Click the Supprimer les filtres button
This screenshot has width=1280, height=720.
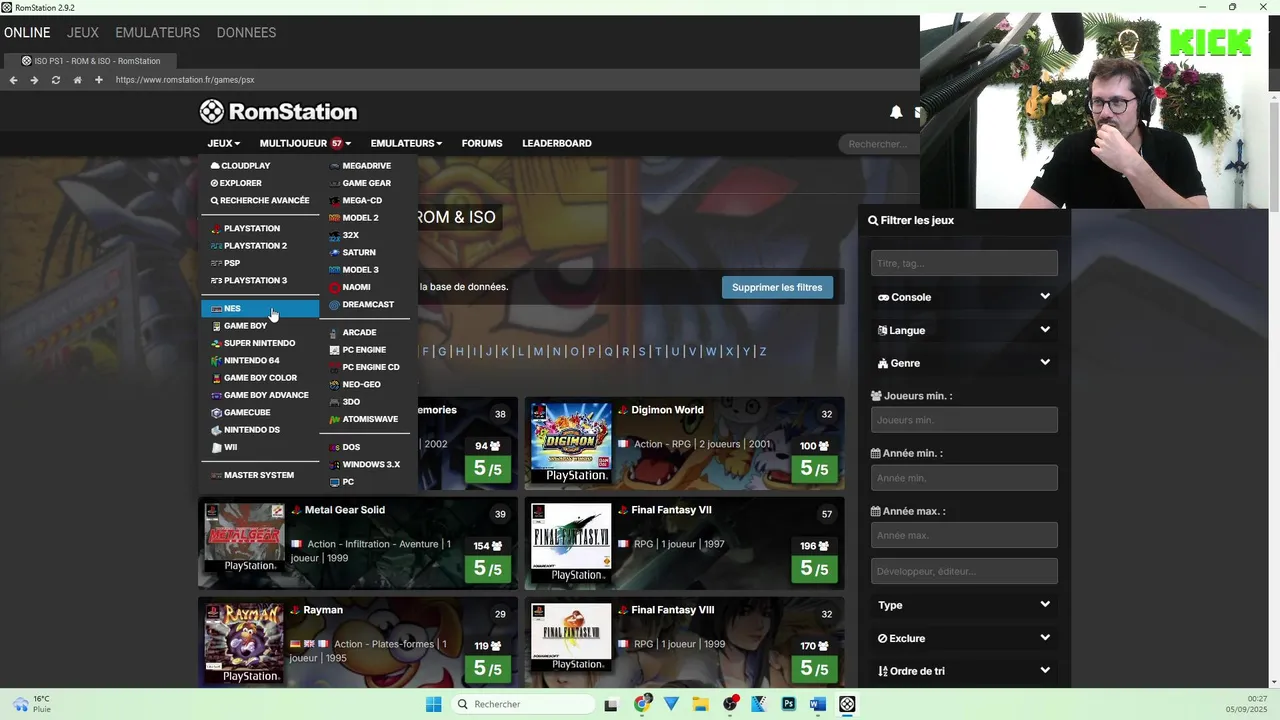(x=777, y=287)
